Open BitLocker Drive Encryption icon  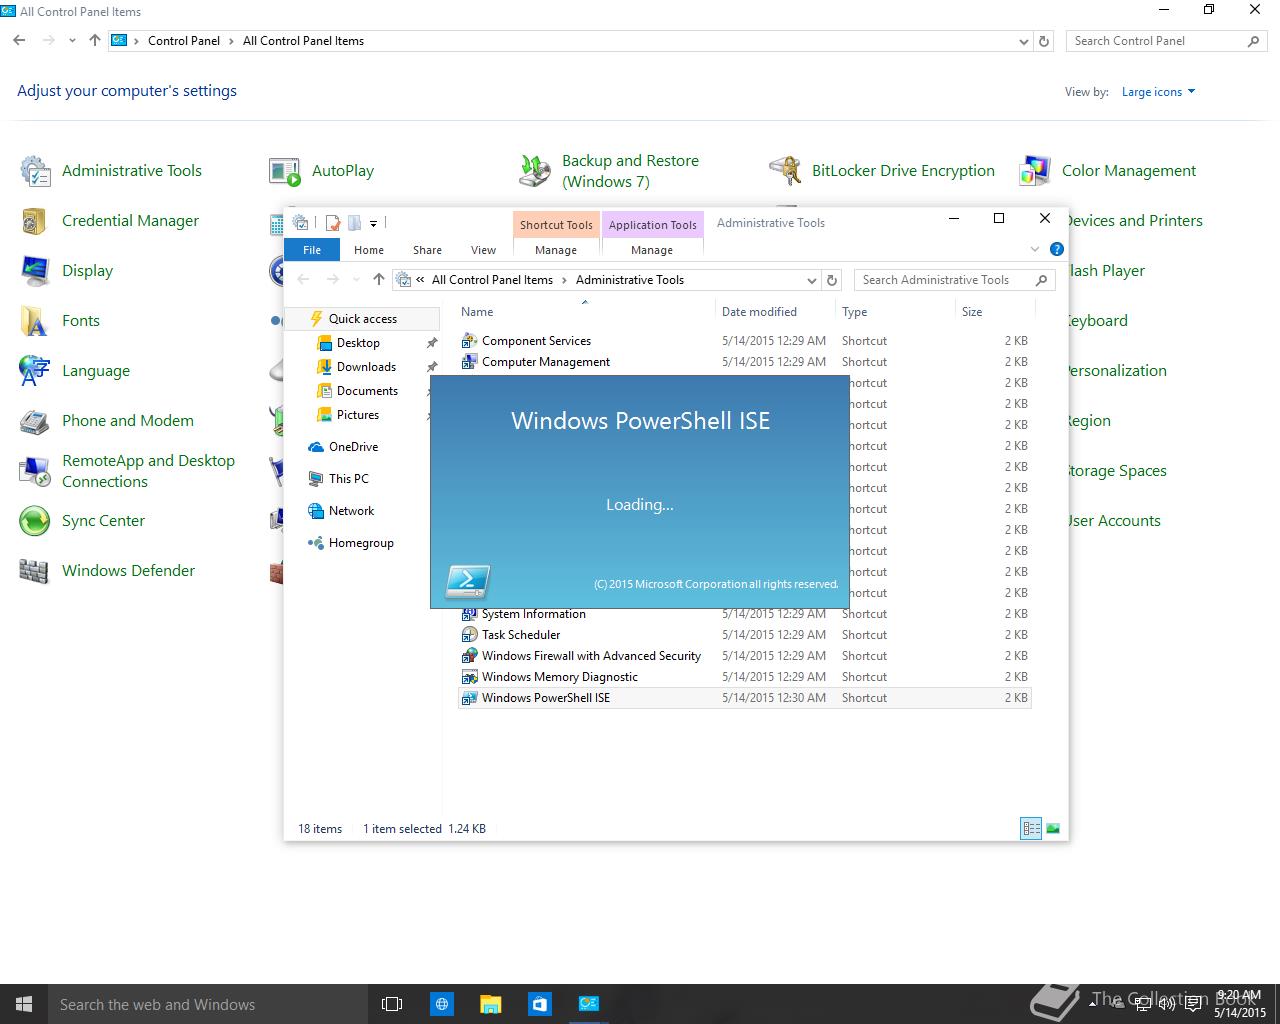tap(785, 171)
